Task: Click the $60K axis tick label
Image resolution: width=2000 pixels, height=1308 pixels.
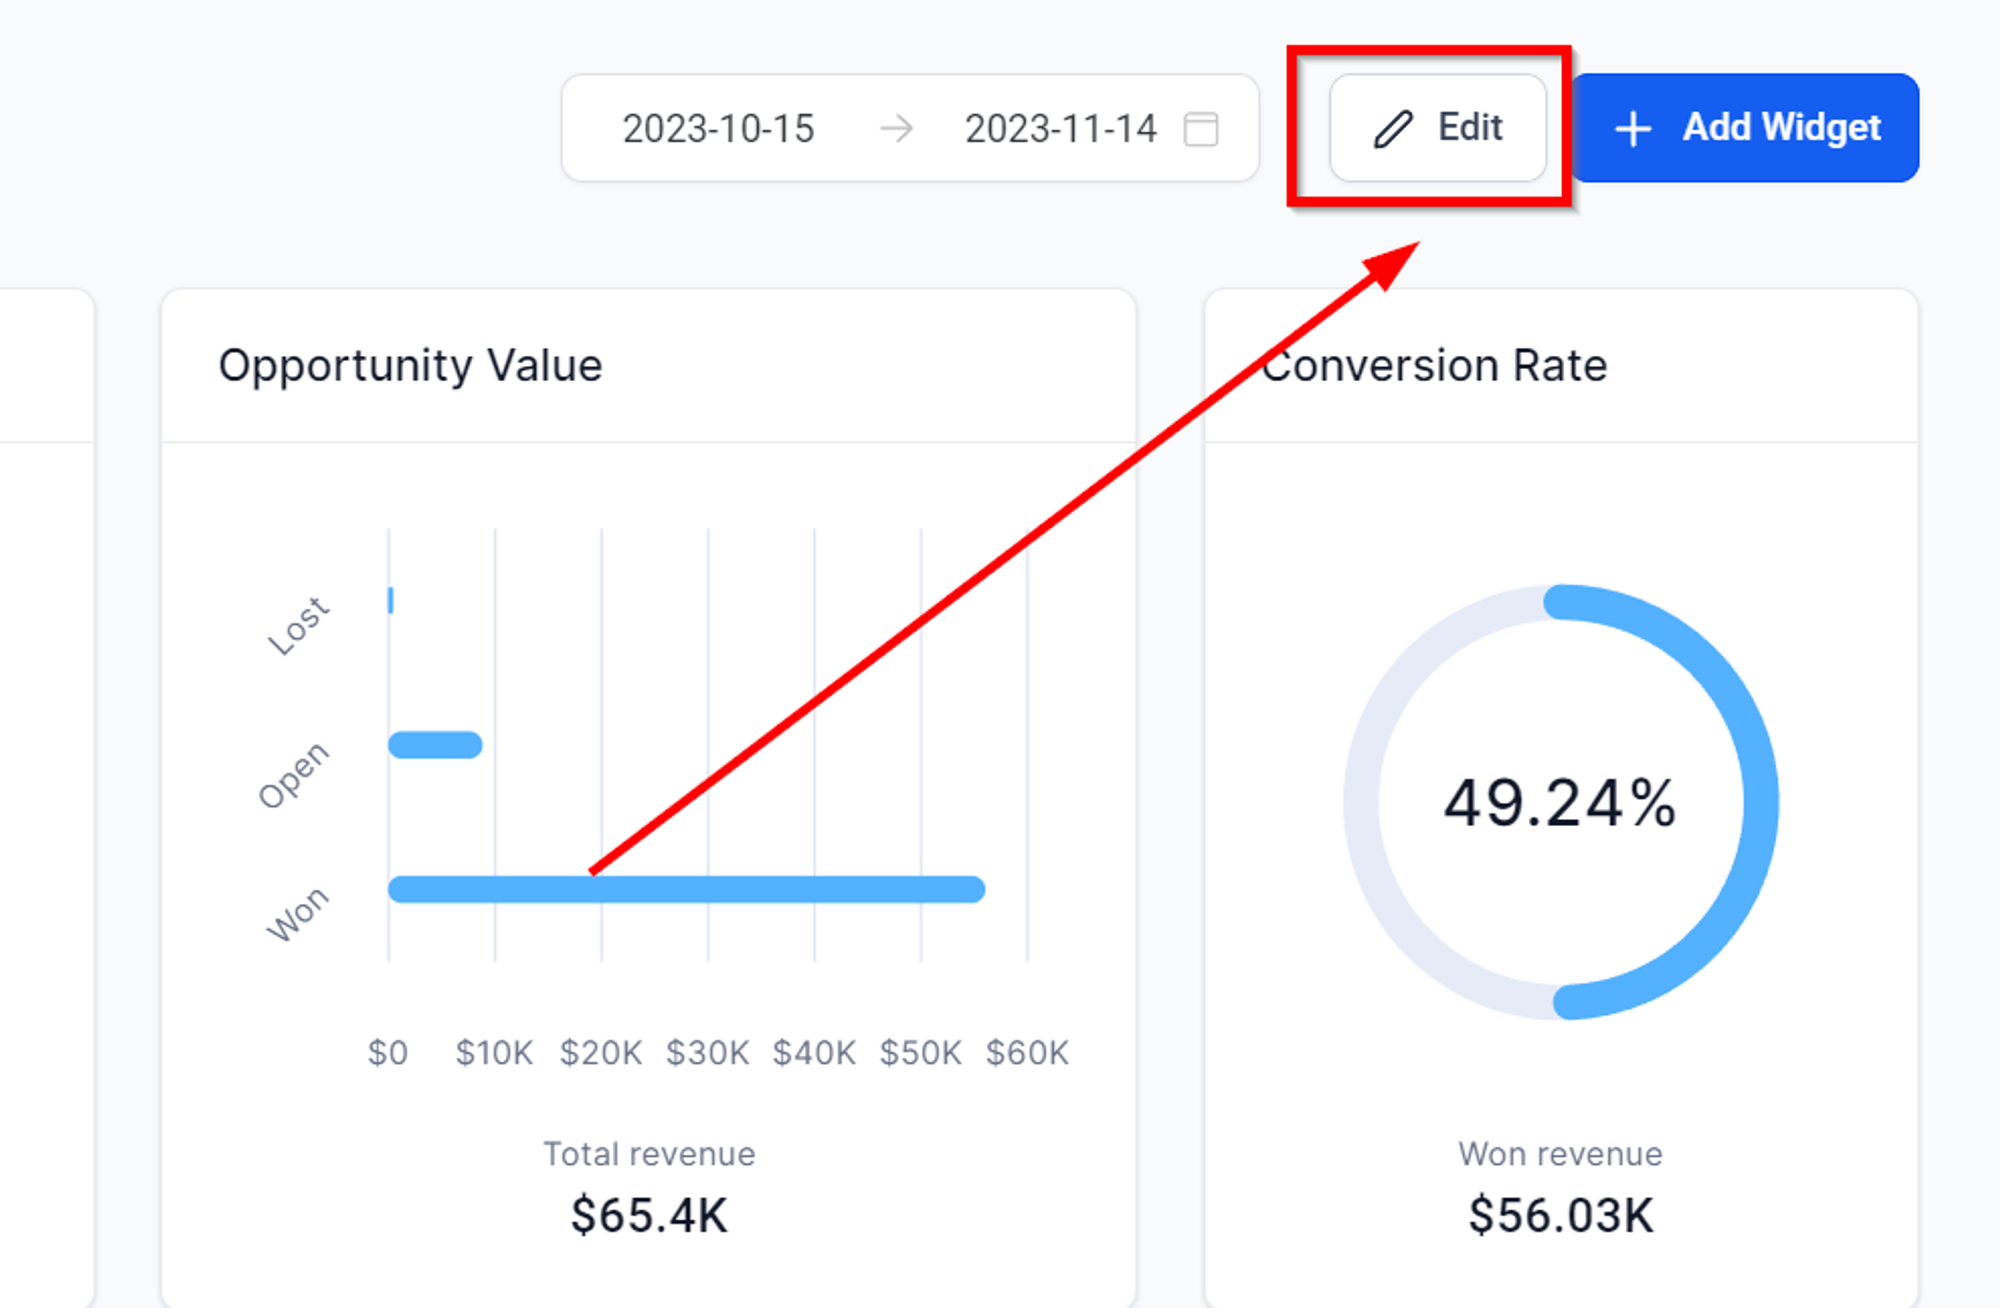Action: tap(1027, 1053)
